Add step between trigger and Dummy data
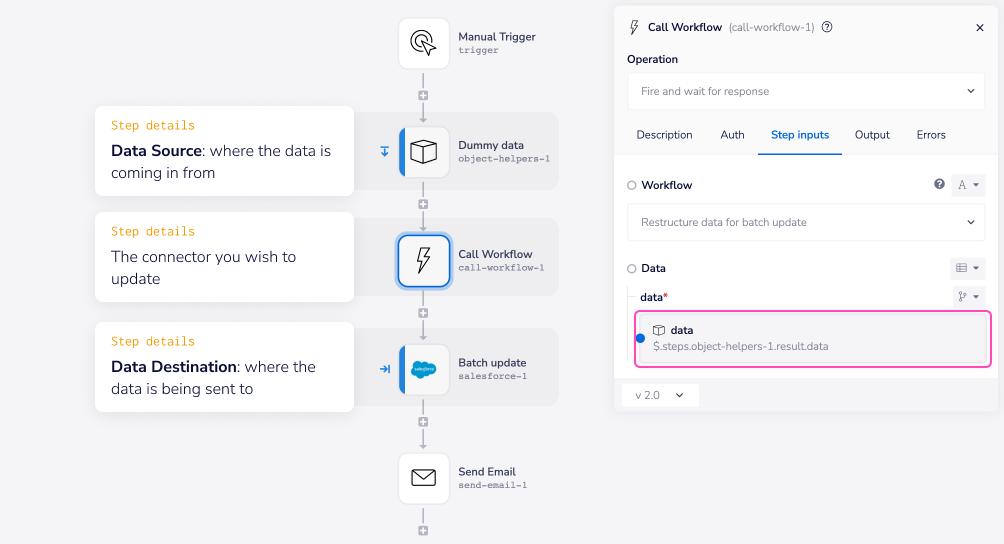 coord(423,96)
